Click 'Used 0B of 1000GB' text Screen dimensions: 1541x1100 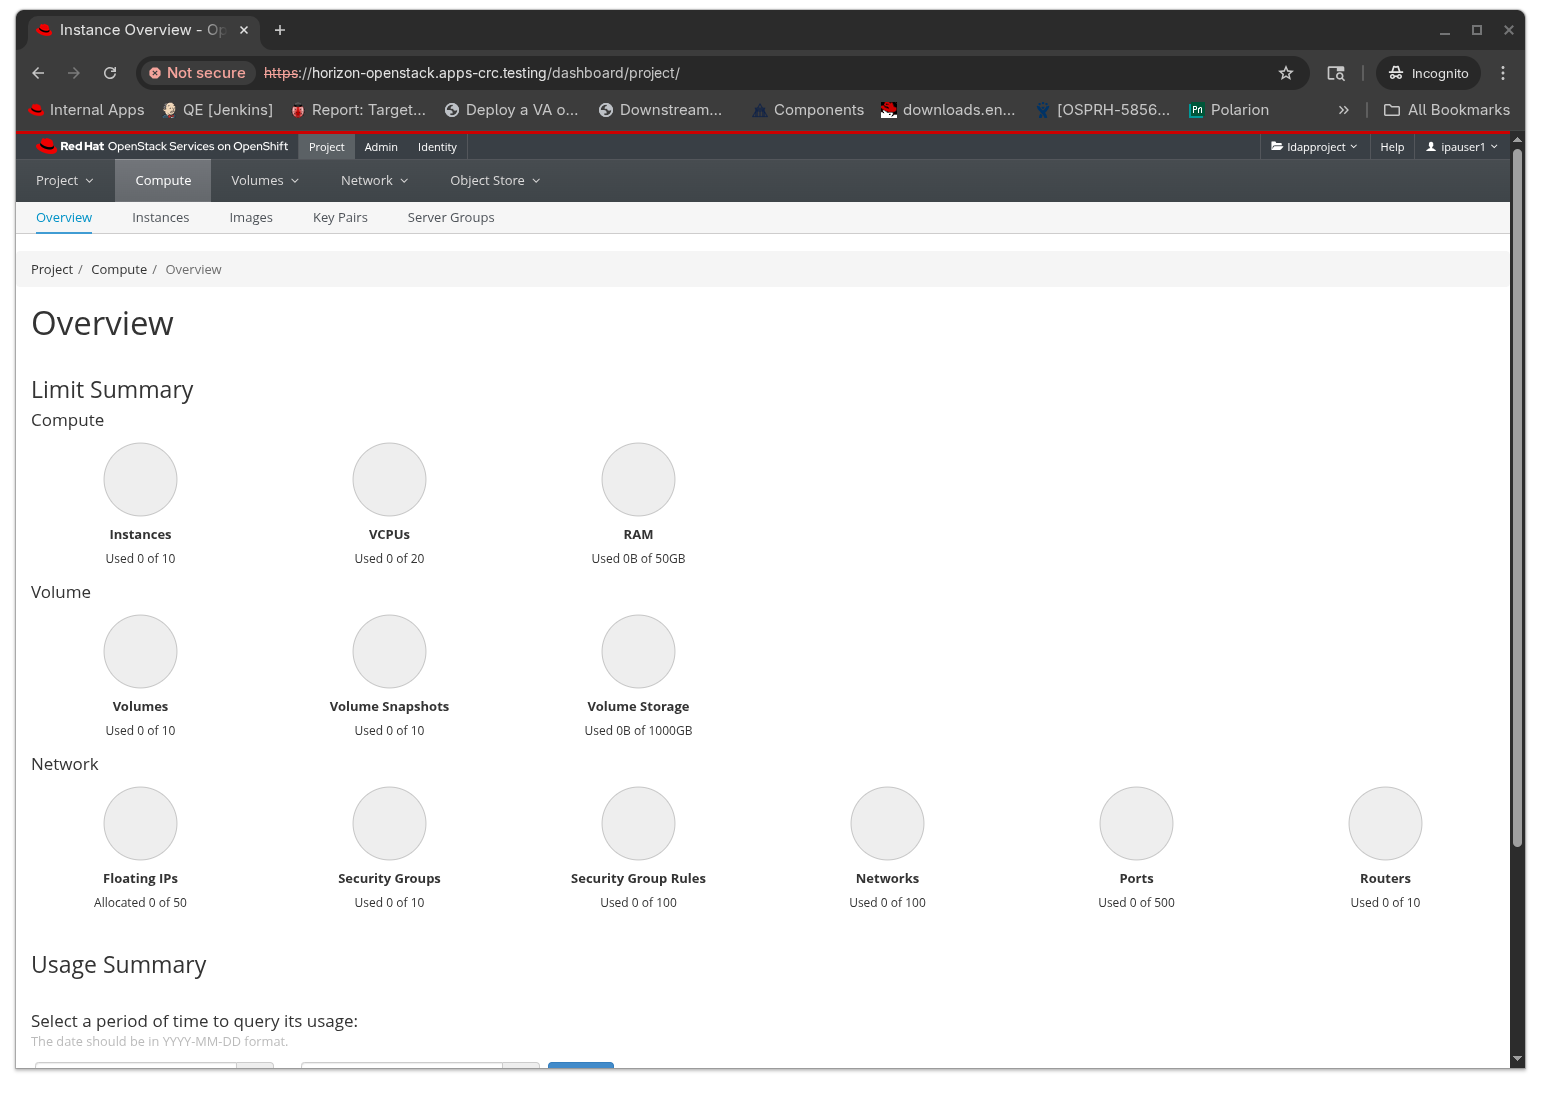tap(638, 731)
